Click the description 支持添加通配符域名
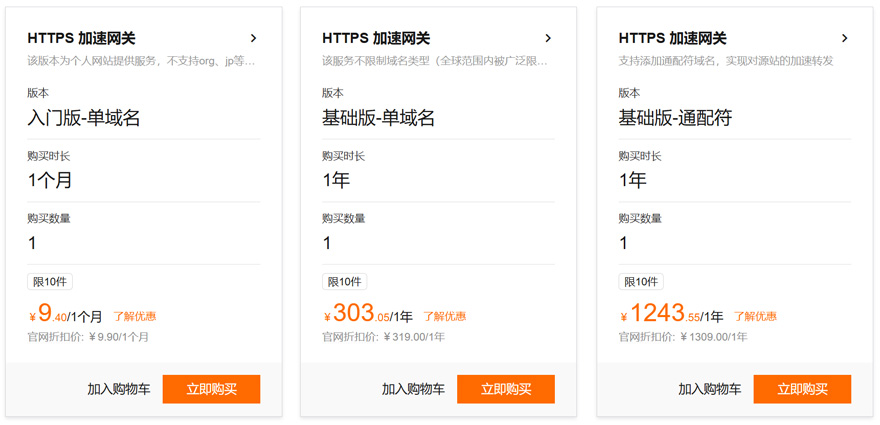Screen dimensions: 880x425 pos(726,61)
